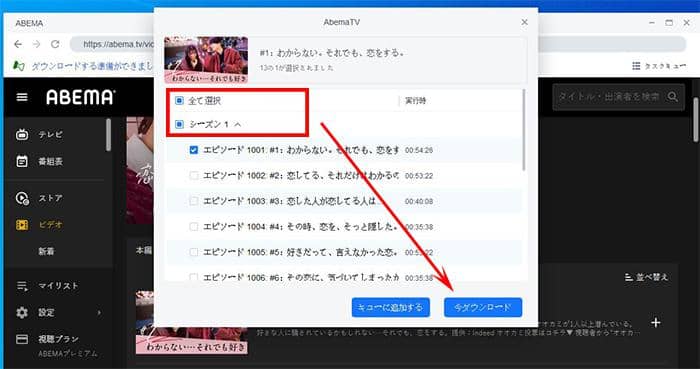Open the タスクキュー task queue
700x369 pixels.
tap(659, 66)
